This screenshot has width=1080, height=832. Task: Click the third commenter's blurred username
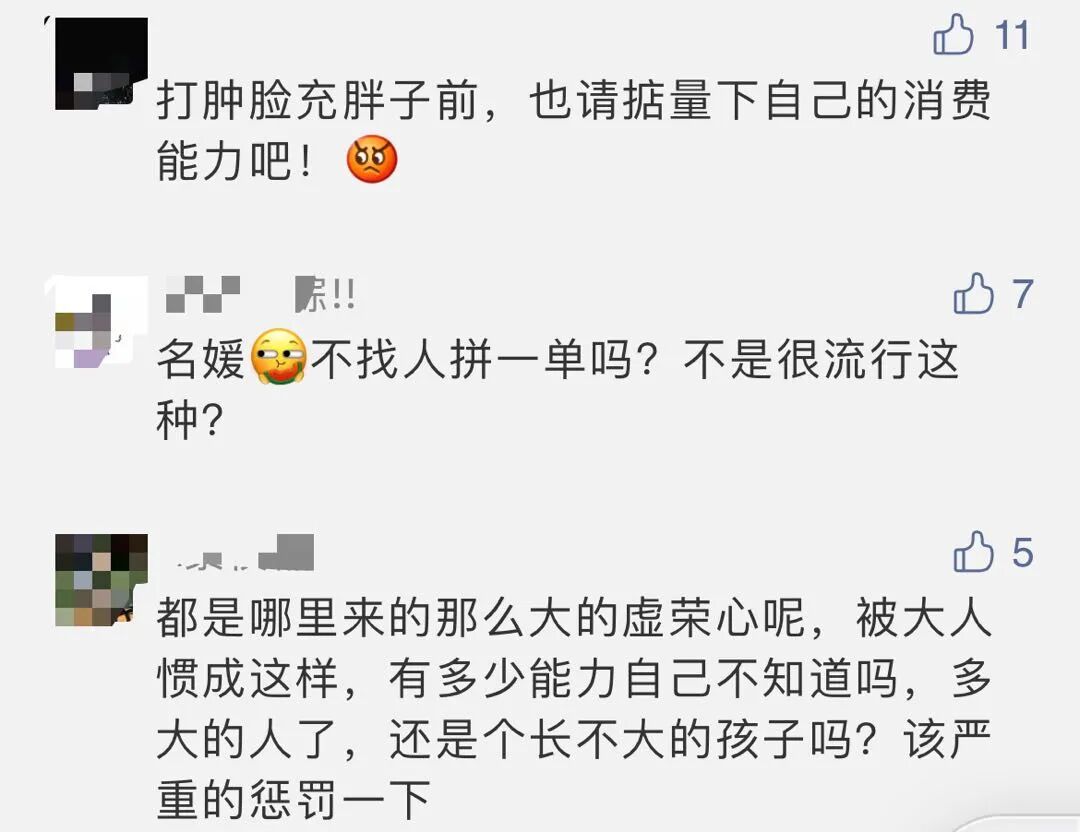click(240, 552)
